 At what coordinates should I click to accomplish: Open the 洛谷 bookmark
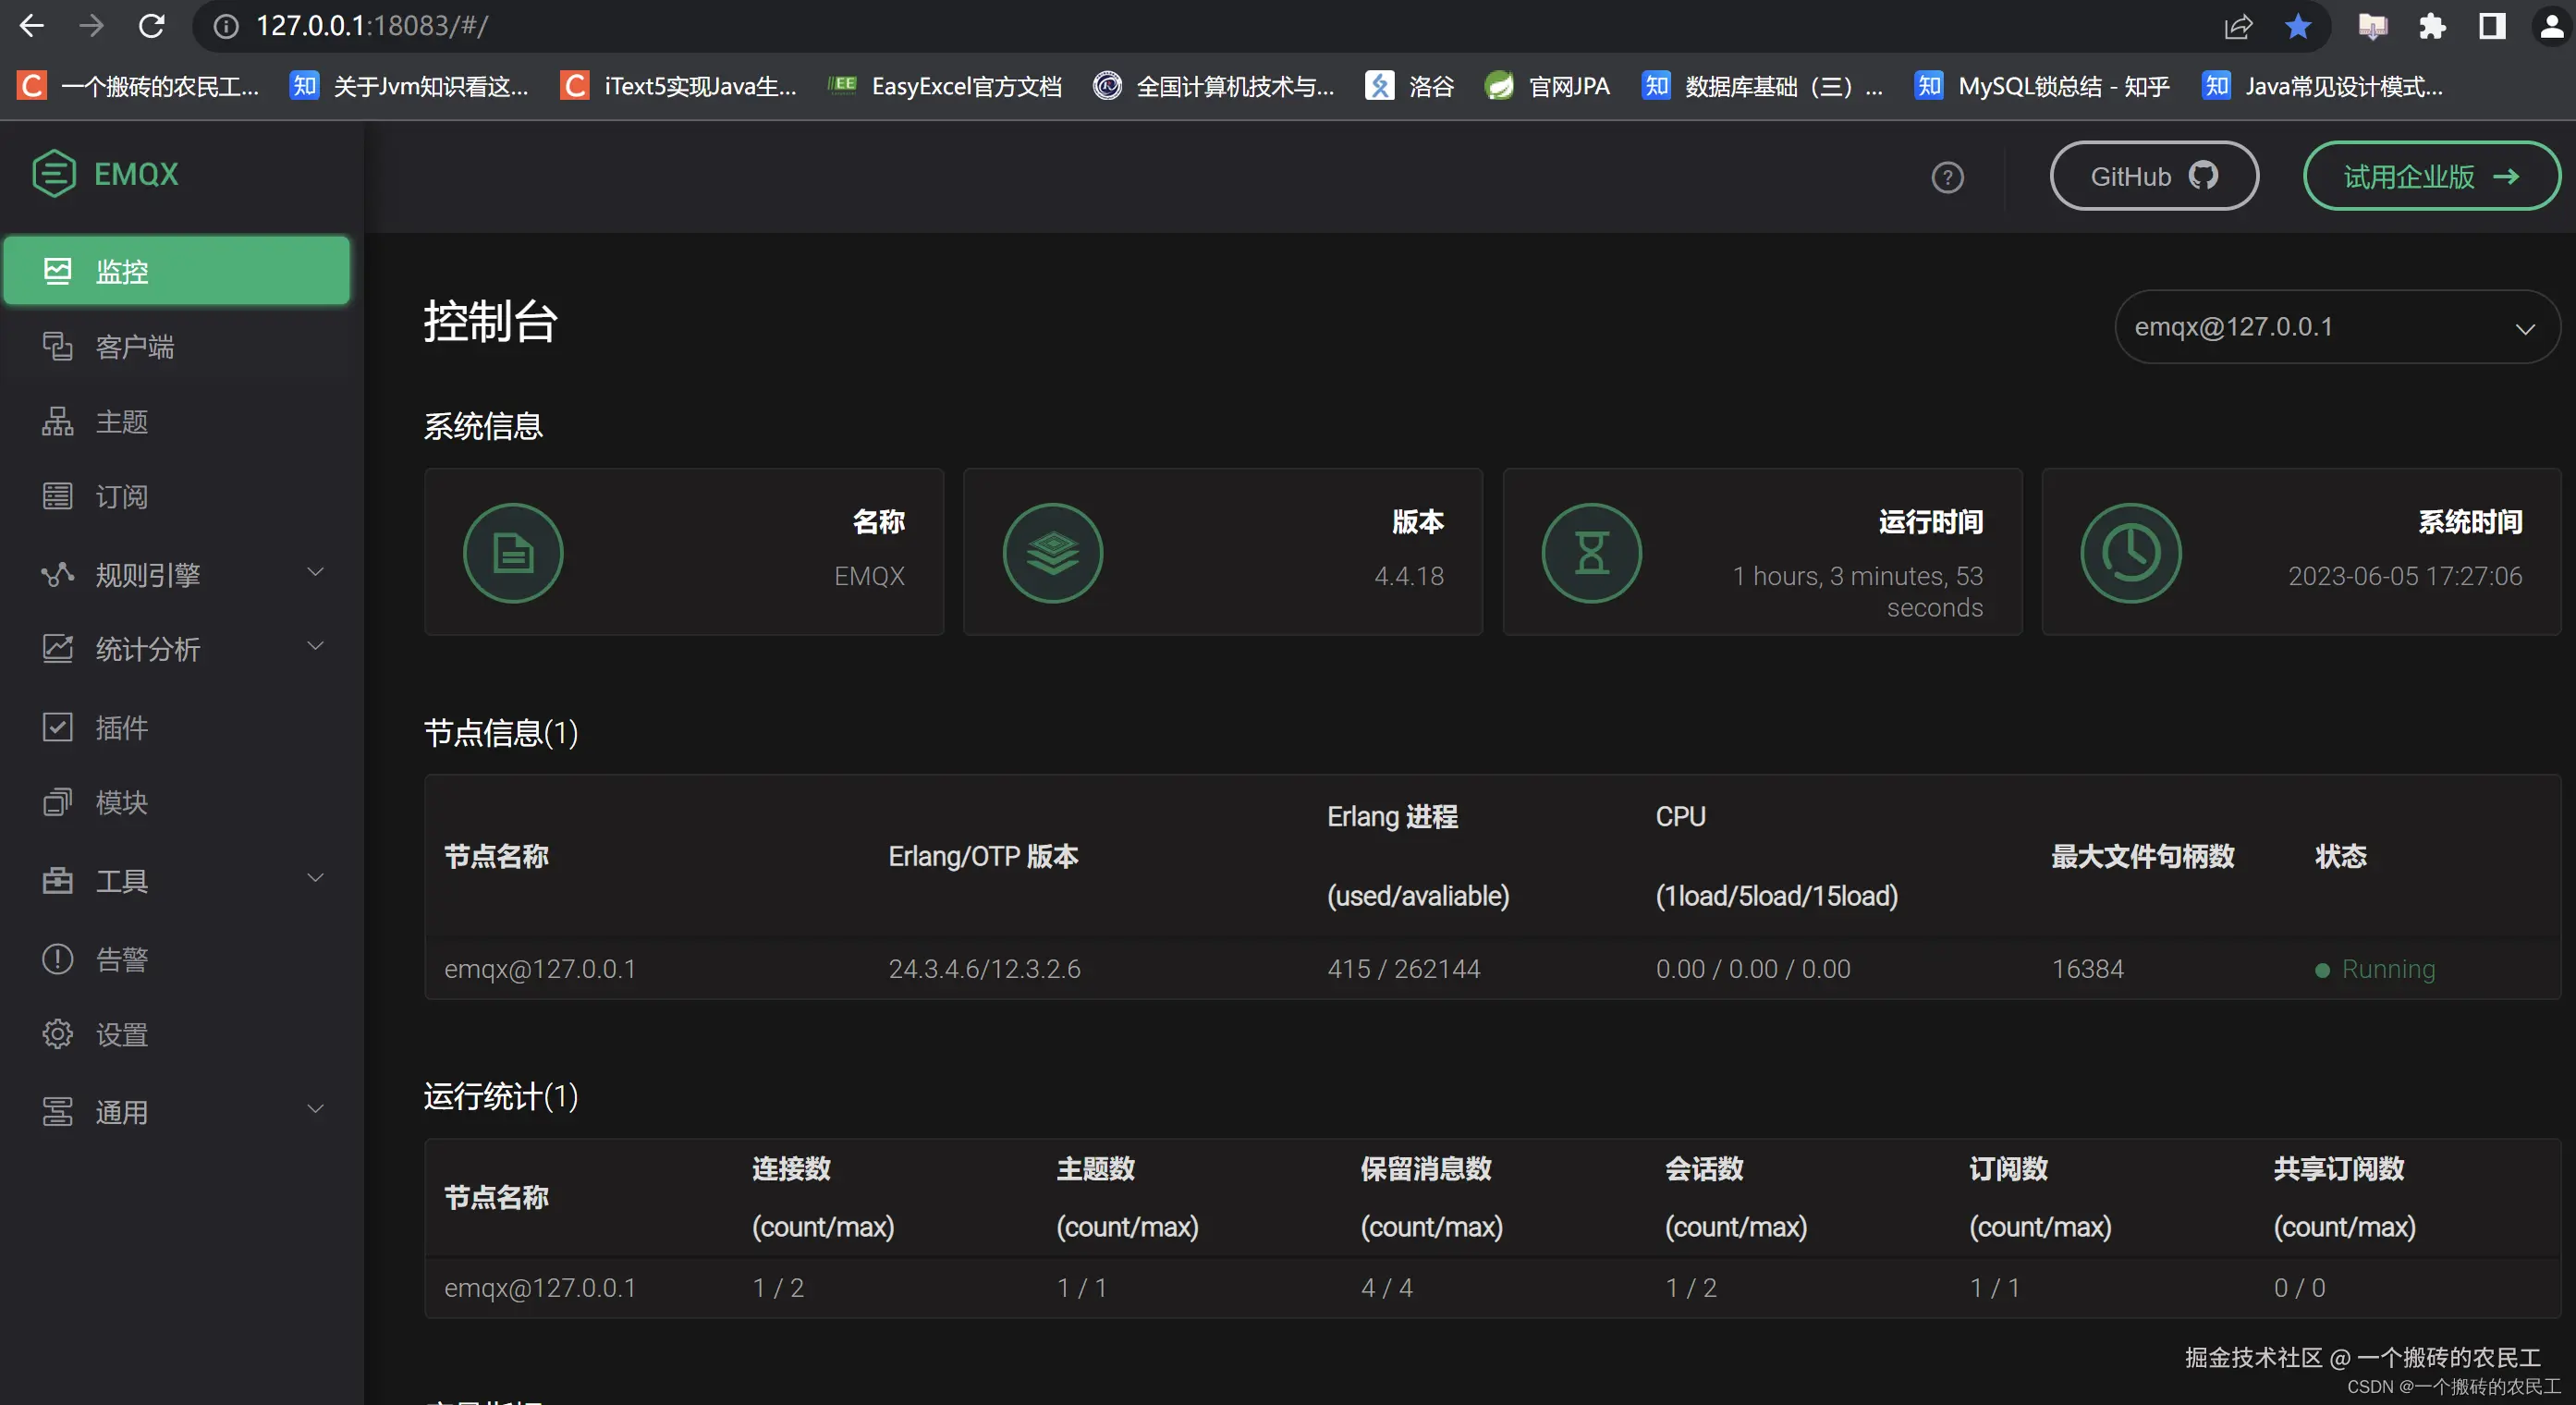[1410, 87]
